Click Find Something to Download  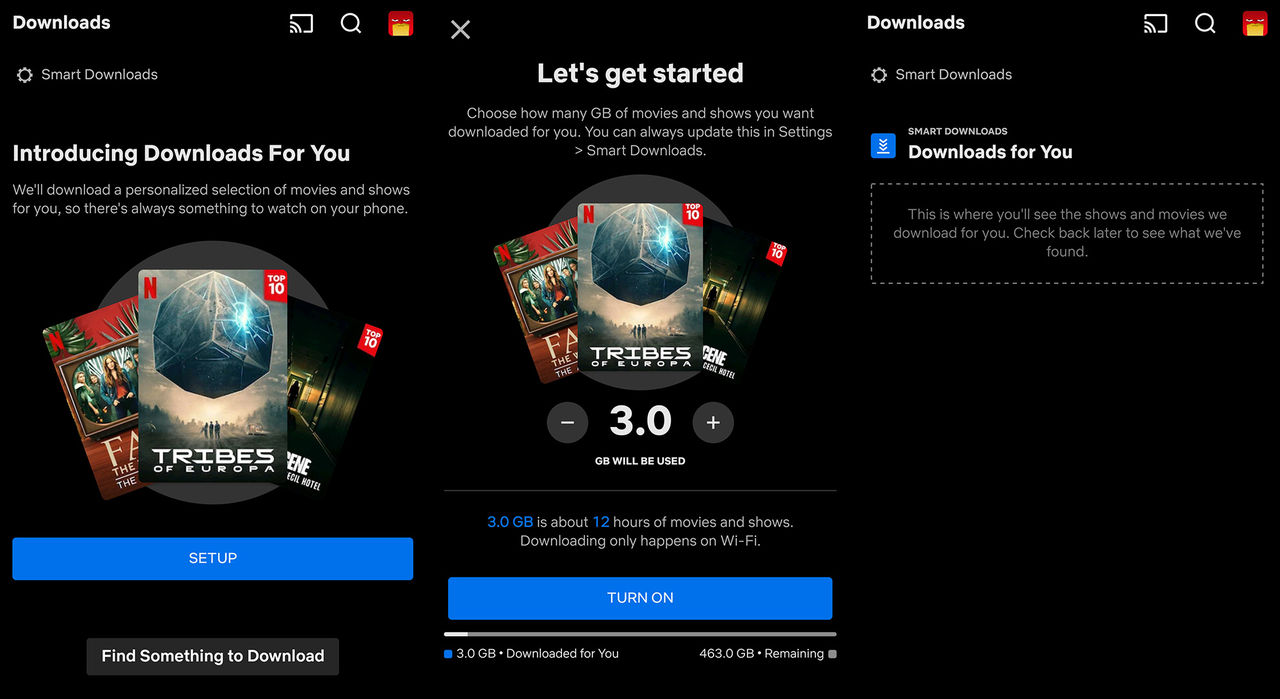(x=212, y=656)
